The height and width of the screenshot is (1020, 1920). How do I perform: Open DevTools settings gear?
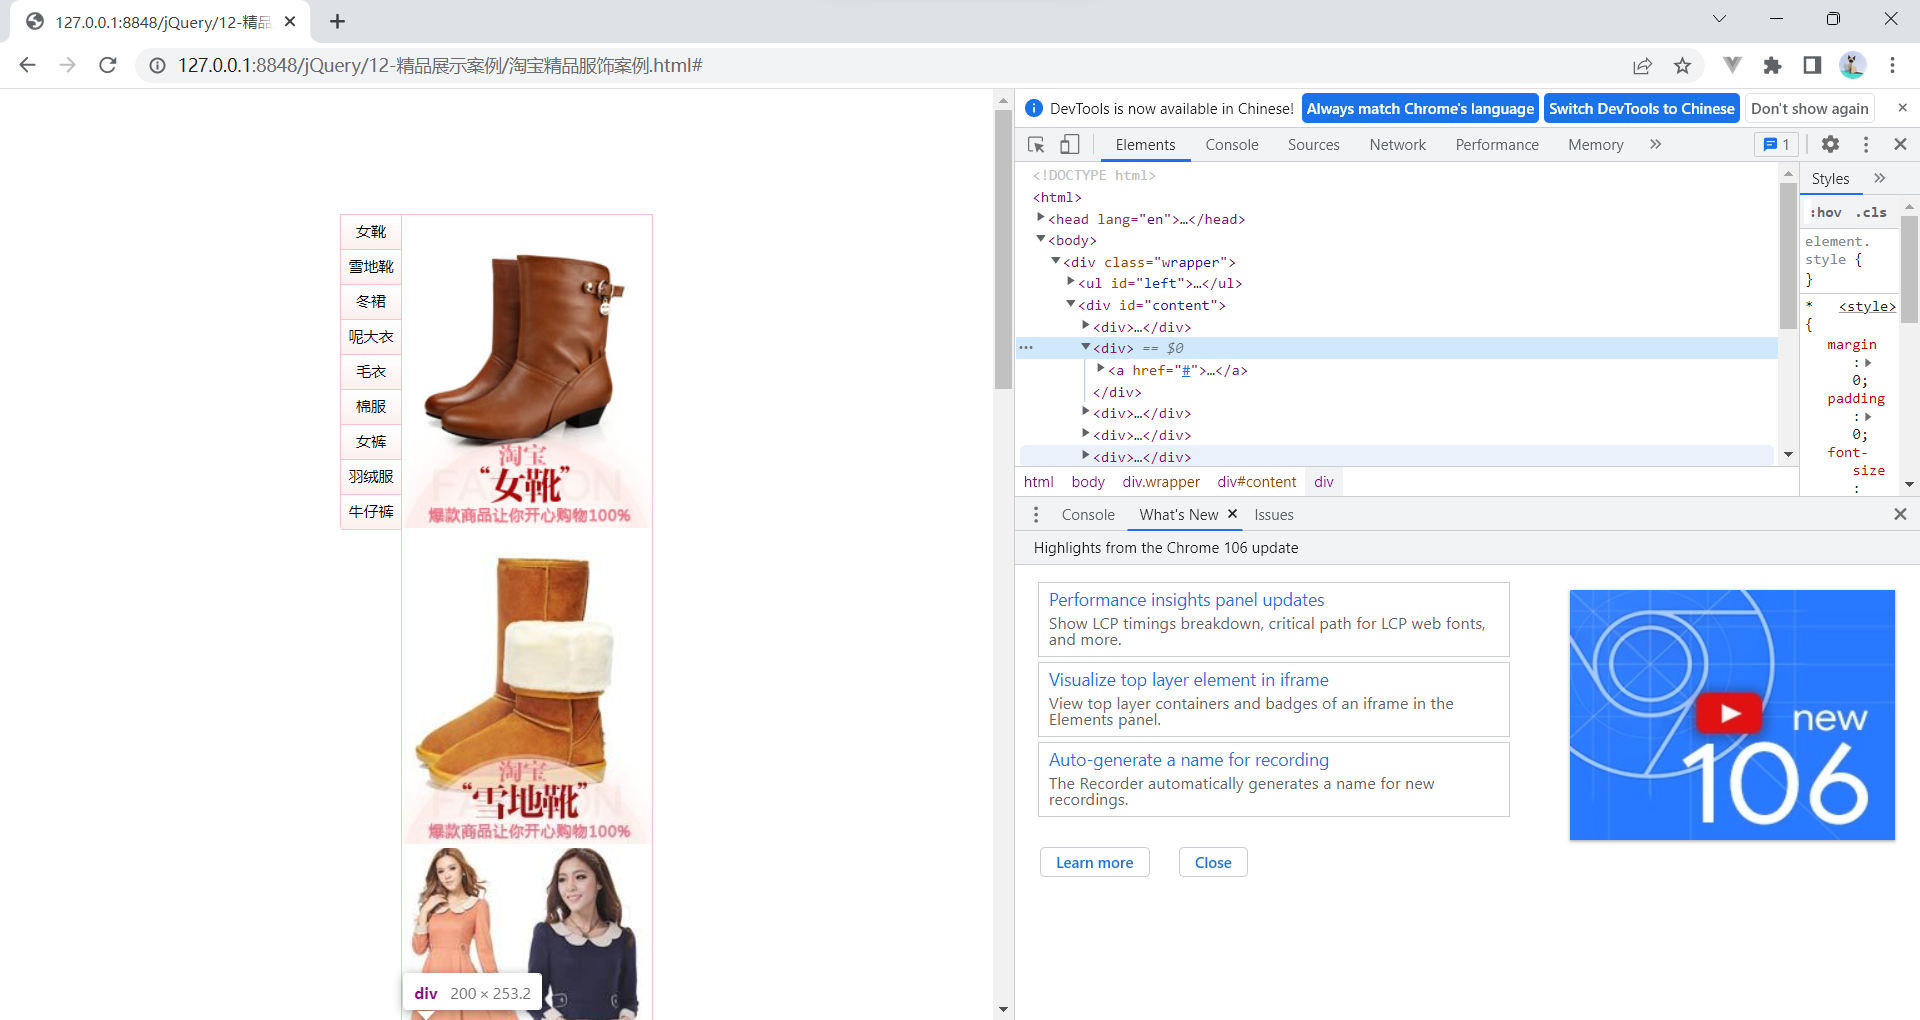(x=1830, y=144)
